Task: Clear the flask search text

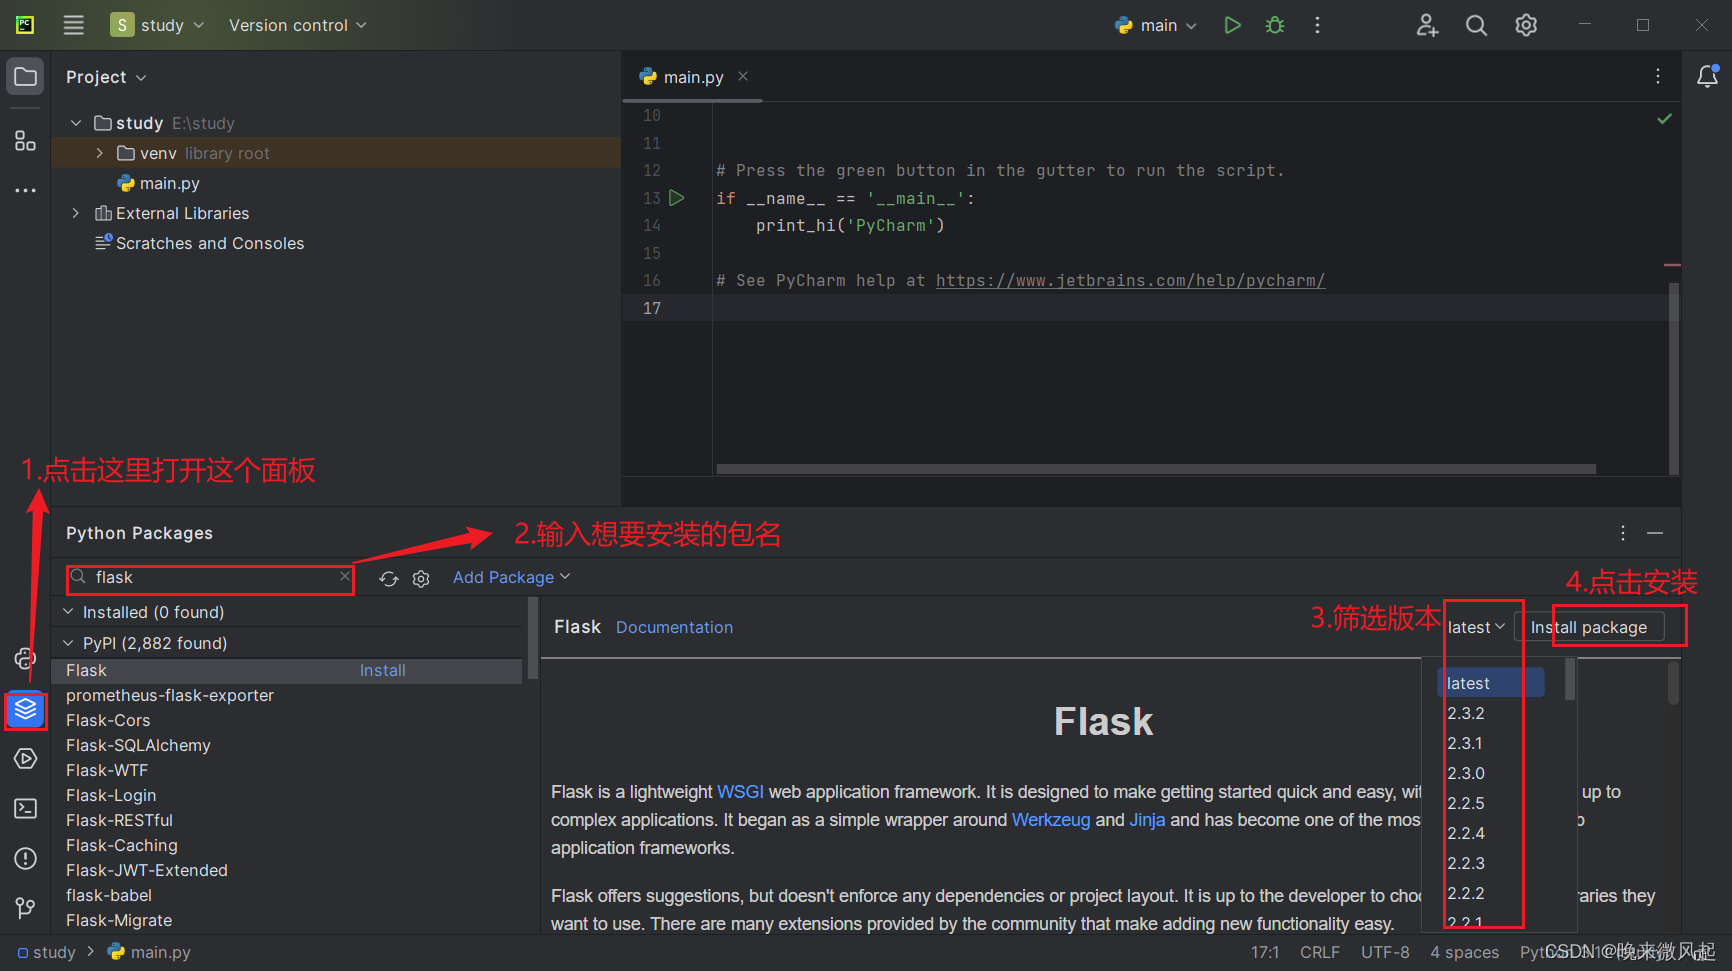Action: point(345,576)
